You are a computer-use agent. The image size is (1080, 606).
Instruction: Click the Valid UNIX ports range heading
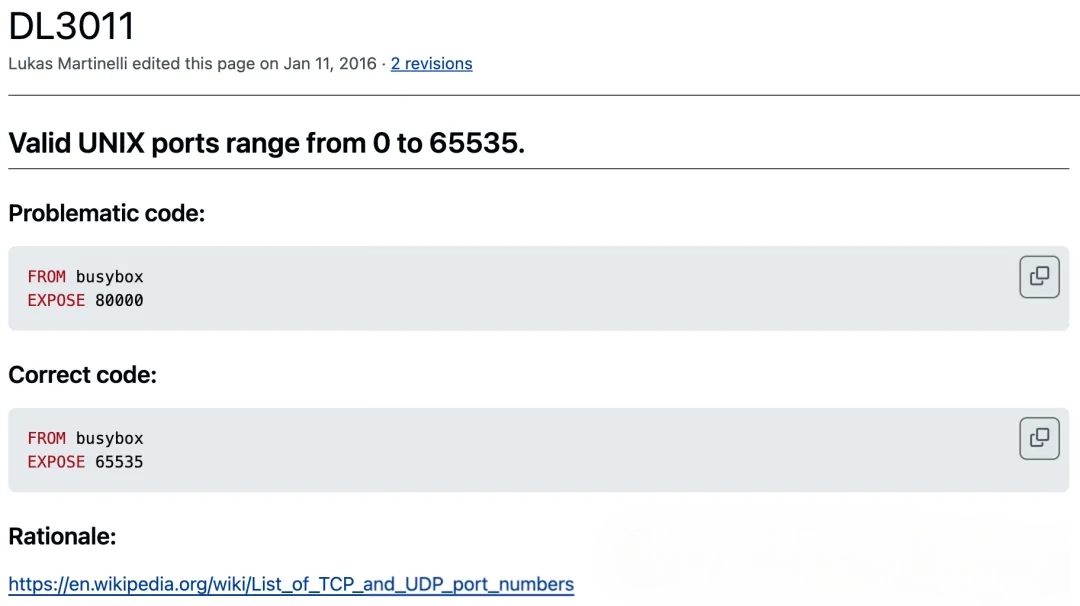pyautogui.click(x=266, y=143)
